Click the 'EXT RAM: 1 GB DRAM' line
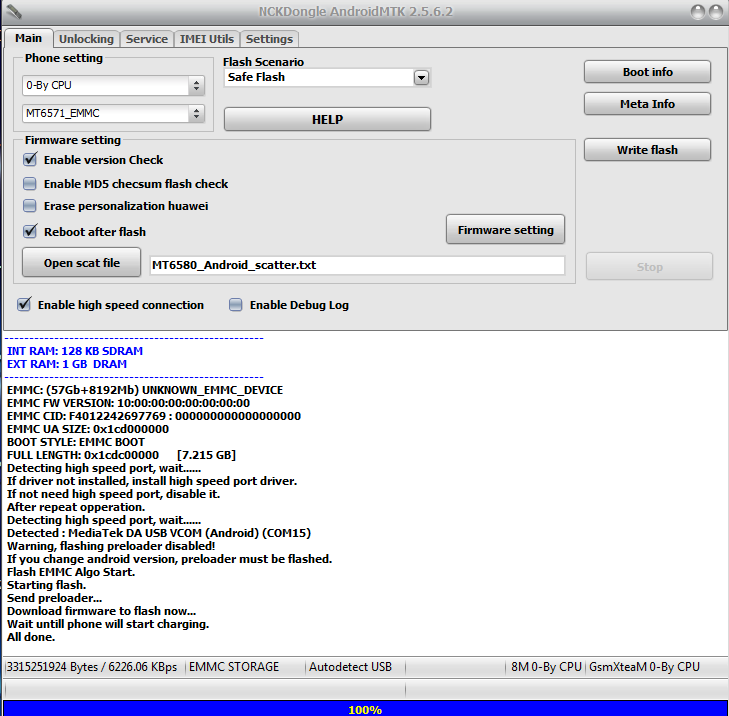Image resolution: width=729 pixels, height=716 pixels. (67, 364)
